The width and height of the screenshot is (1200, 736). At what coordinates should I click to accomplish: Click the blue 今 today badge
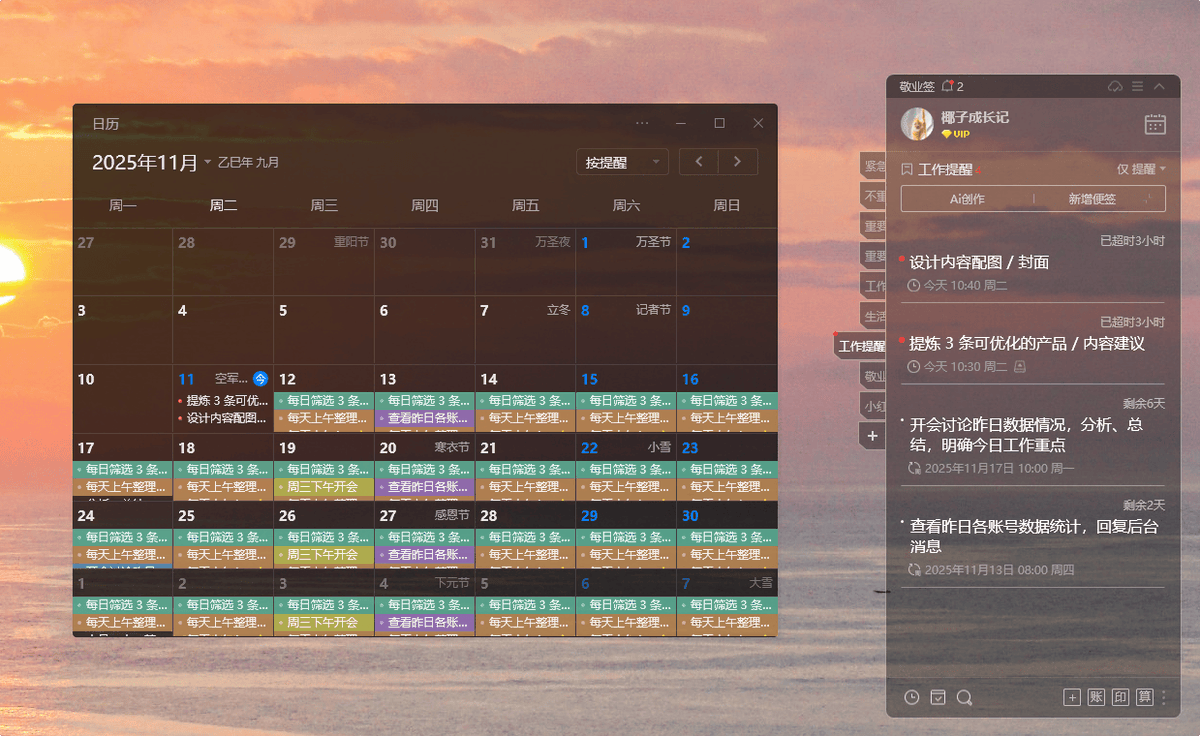point(260,379)
